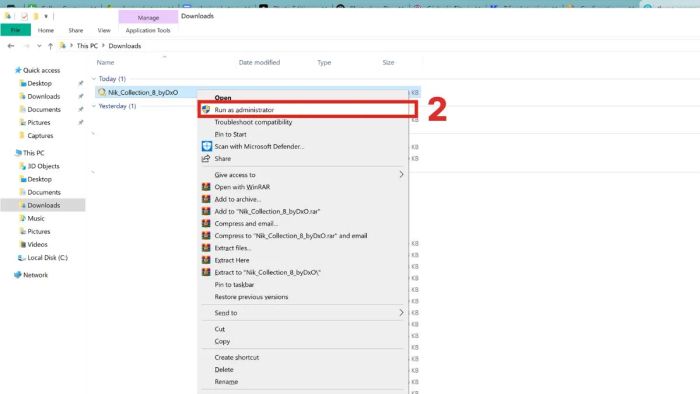This screenshot has height=394, width=700.
Task: Open Local Disk (C:)
Action: click(47, 257)
